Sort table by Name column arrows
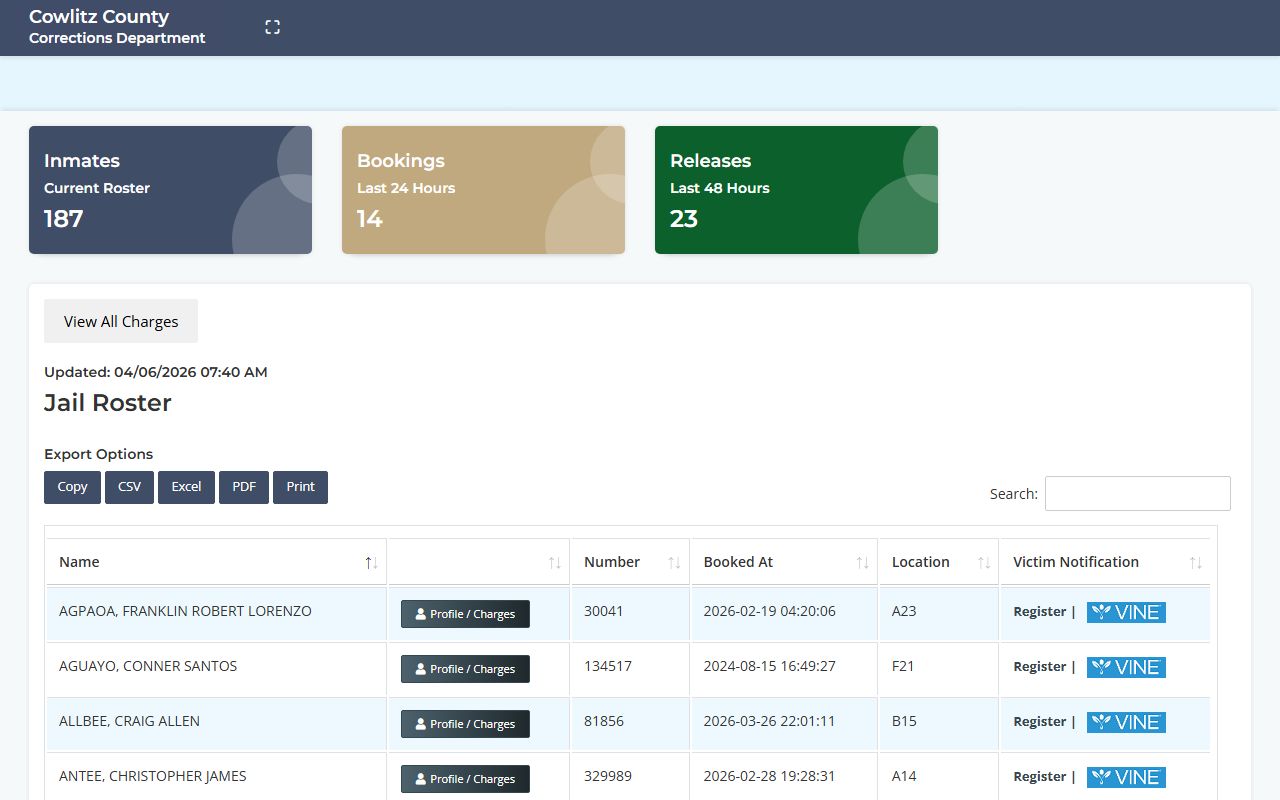Image resolution: width=1280 pixels, height=800 pixels. tap(371, 563)
